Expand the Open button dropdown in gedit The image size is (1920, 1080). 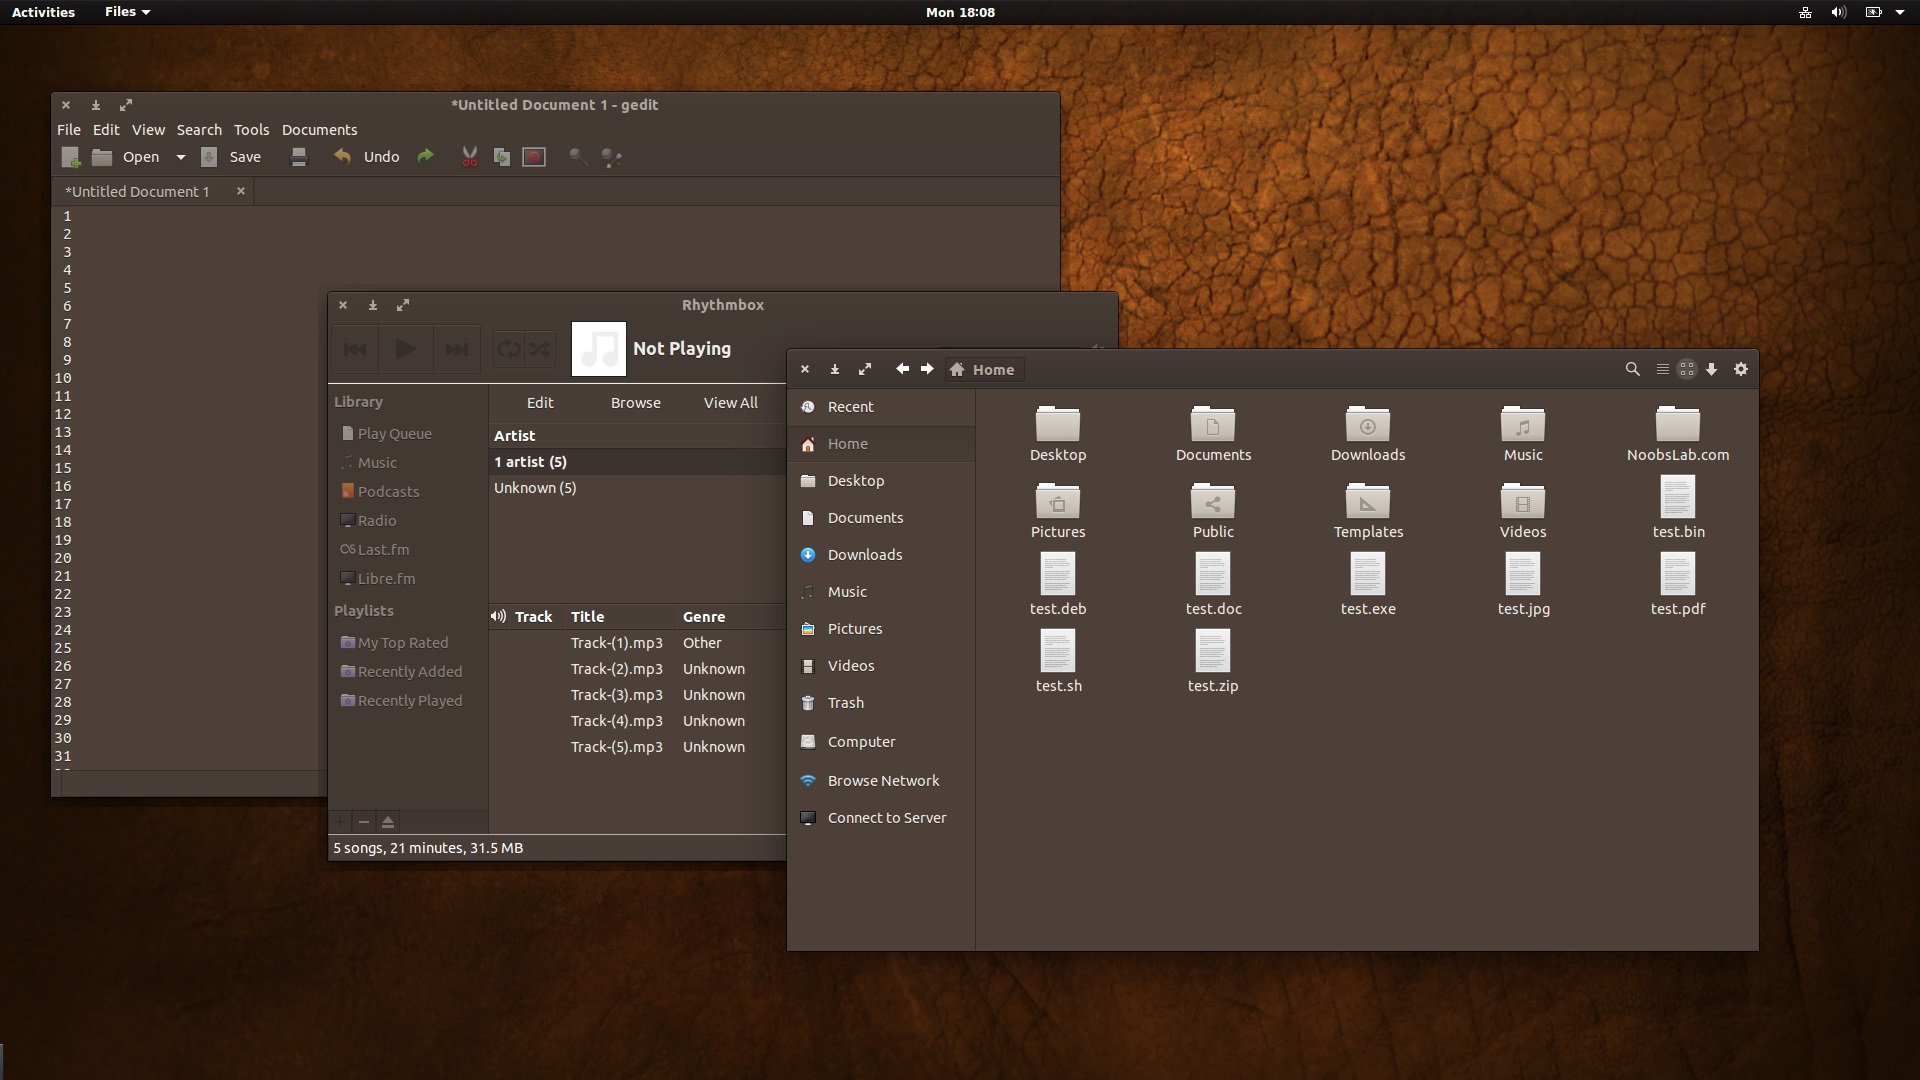(181, 157)
